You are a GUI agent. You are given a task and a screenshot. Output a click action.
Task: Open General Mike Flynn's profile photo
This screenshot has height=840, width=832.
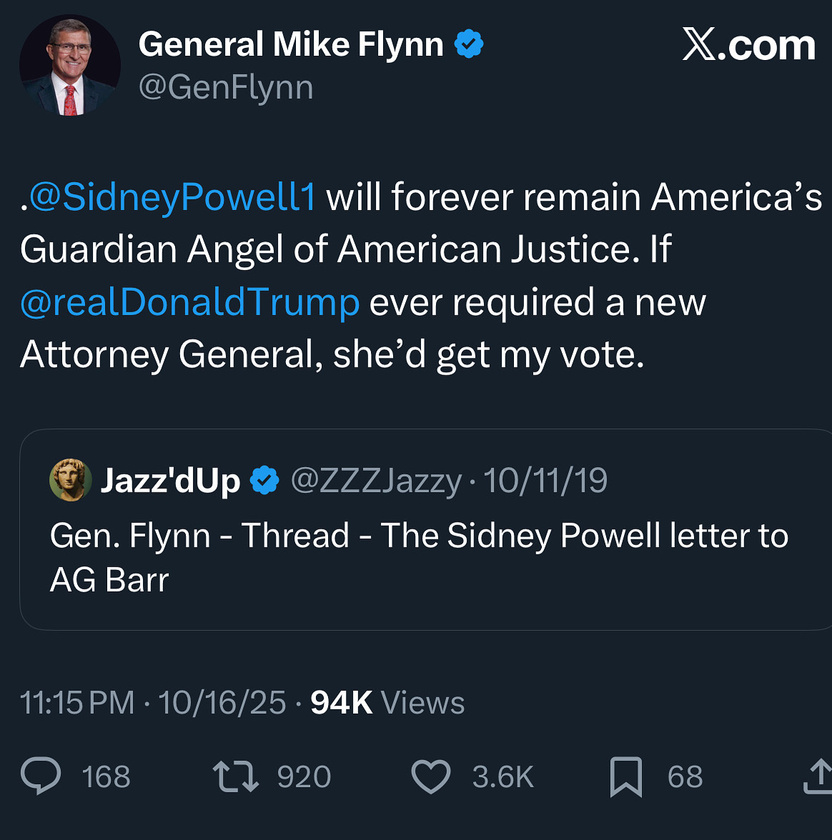(x=70, y=67)
